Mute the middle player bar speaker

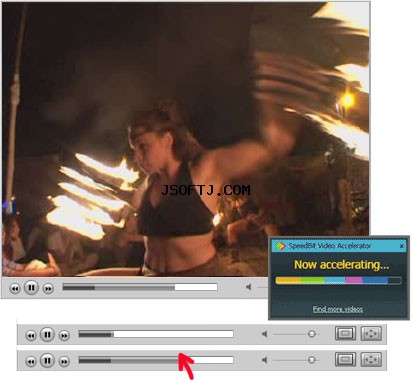265,334
